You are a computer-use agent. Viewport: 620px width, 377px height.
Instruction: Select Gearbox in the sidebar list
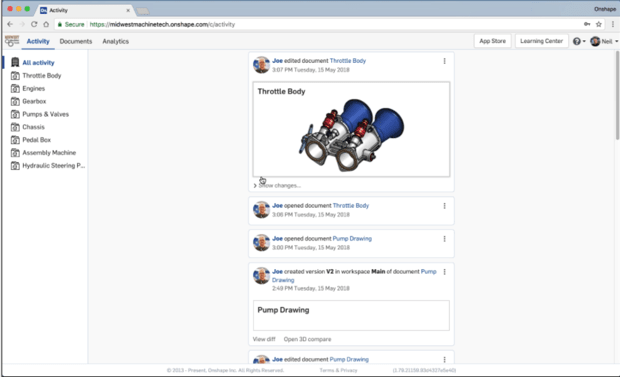(34, 101)
